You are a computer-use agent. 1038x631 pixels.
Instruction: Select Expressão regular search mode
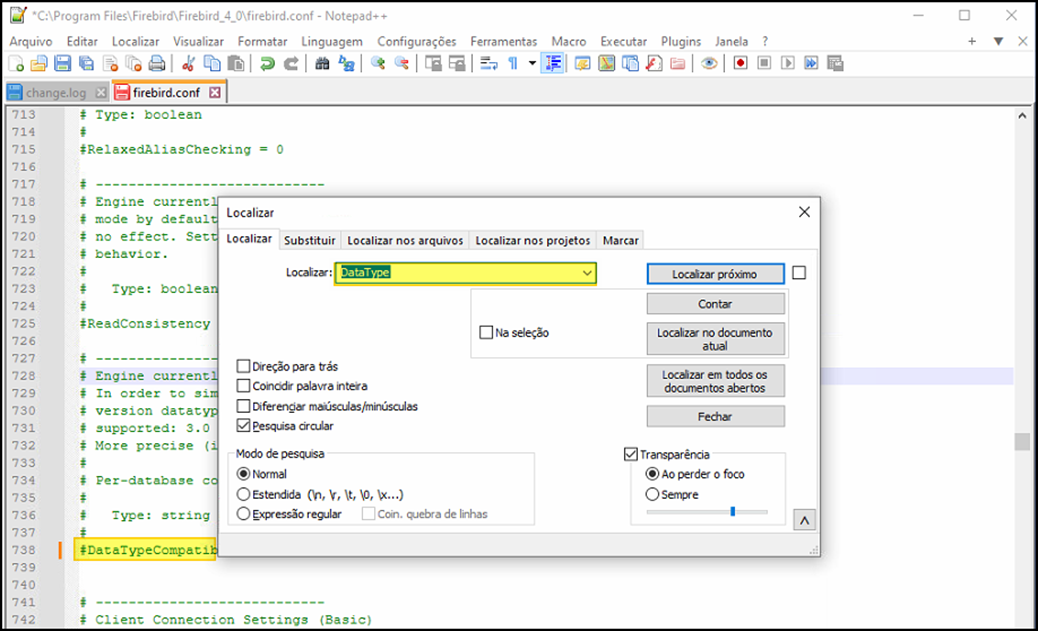[244, 514]
